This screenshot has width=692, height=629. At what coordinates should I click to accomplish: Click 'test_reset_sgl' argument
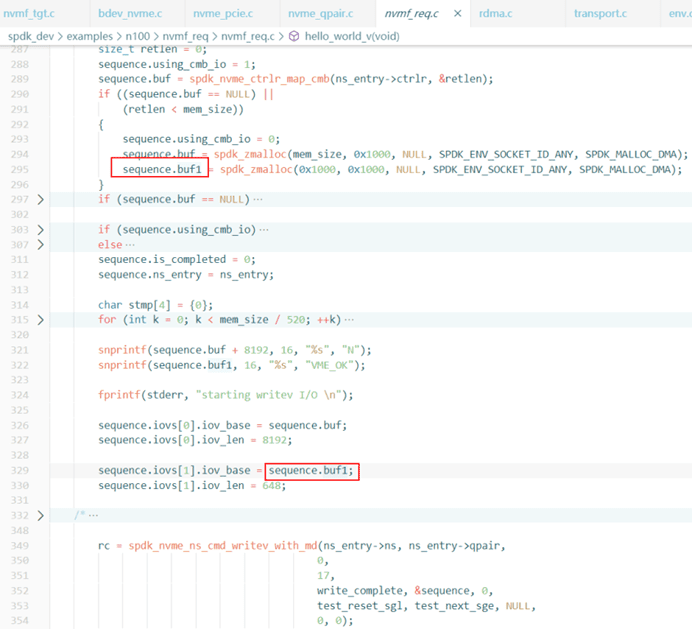tap(359, 606)
